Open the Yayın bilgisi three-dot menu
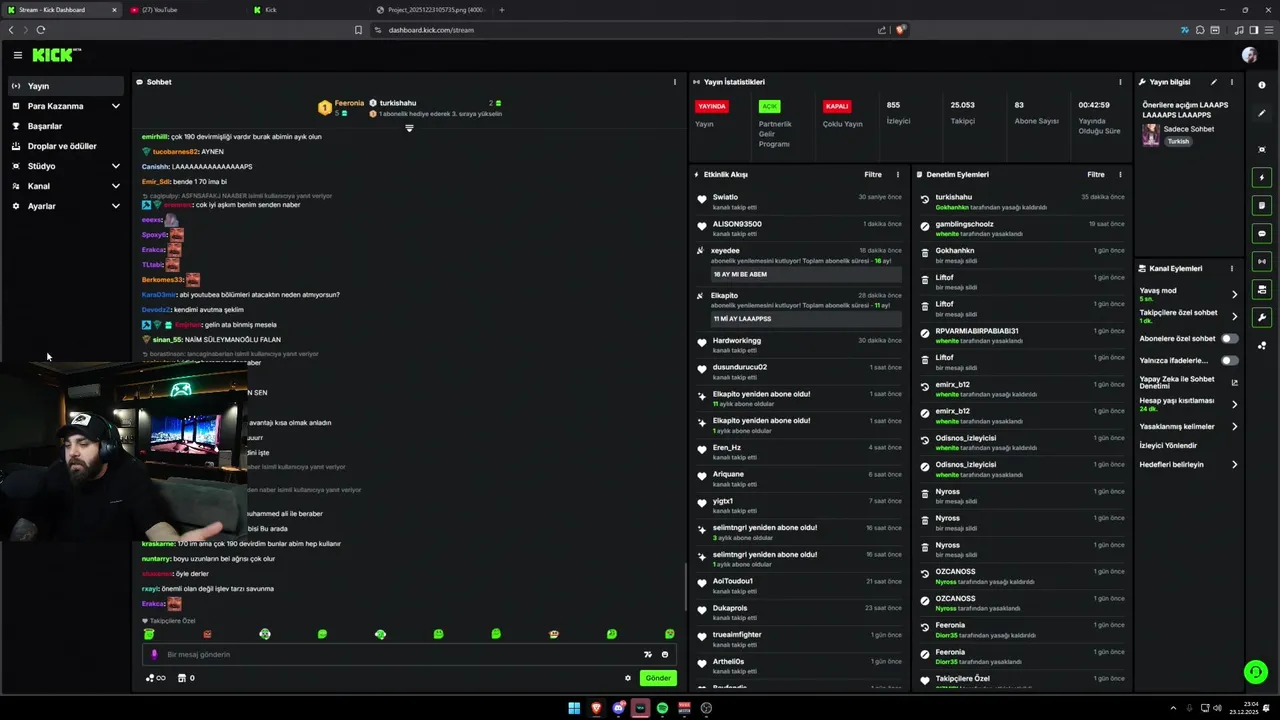Image resolution: width=1280 pixels, height=720 pixels. pos(1232,82)
